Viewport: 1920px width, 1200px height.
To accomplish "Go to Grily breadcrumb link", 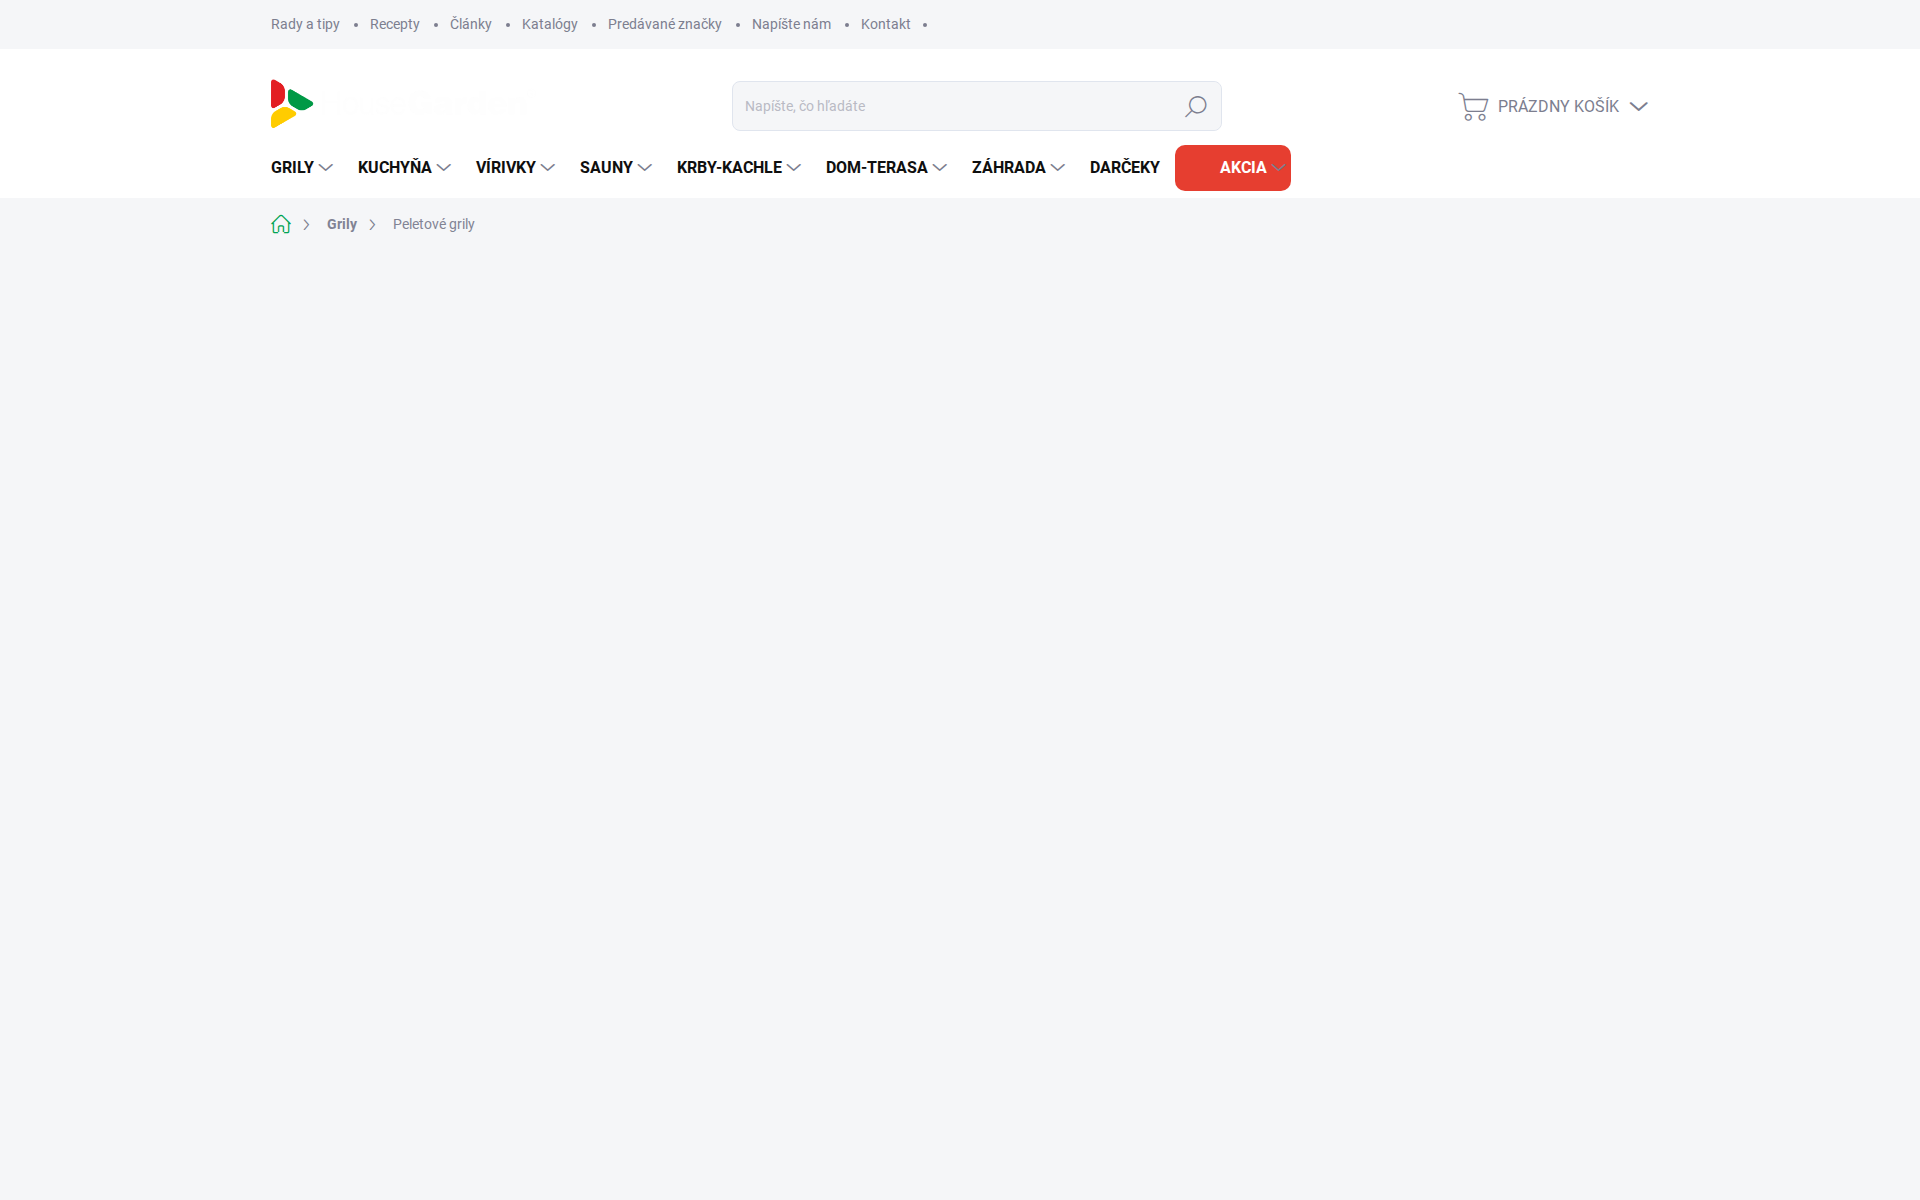I will (341, 224).
